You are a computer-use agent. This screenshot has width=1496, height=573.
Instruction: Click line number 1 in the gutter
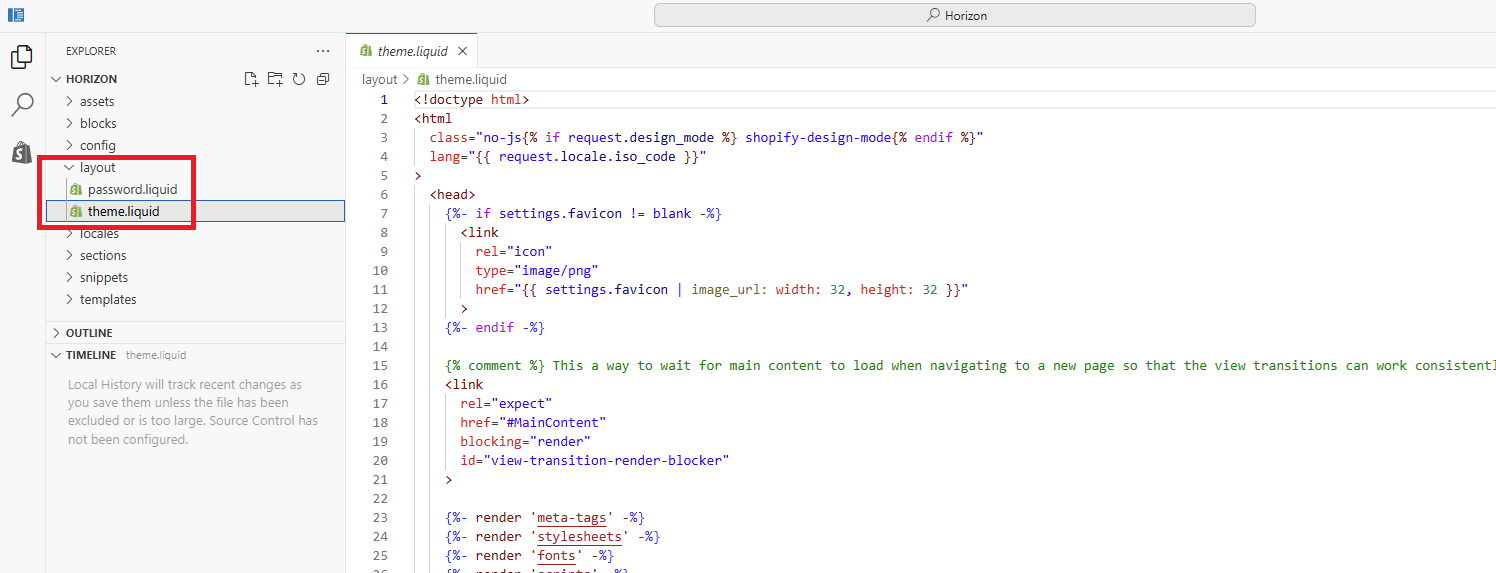384,100
